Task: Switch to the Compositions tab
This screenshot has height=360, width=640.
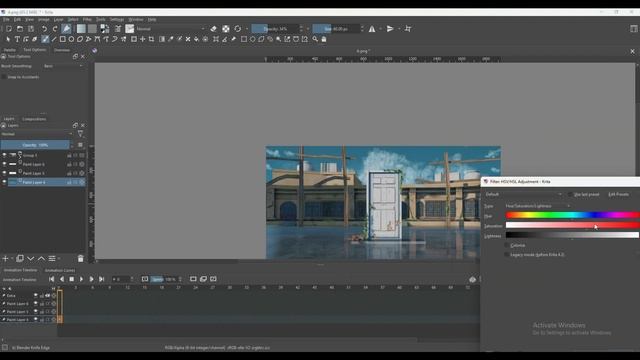Action: point(34,119)
